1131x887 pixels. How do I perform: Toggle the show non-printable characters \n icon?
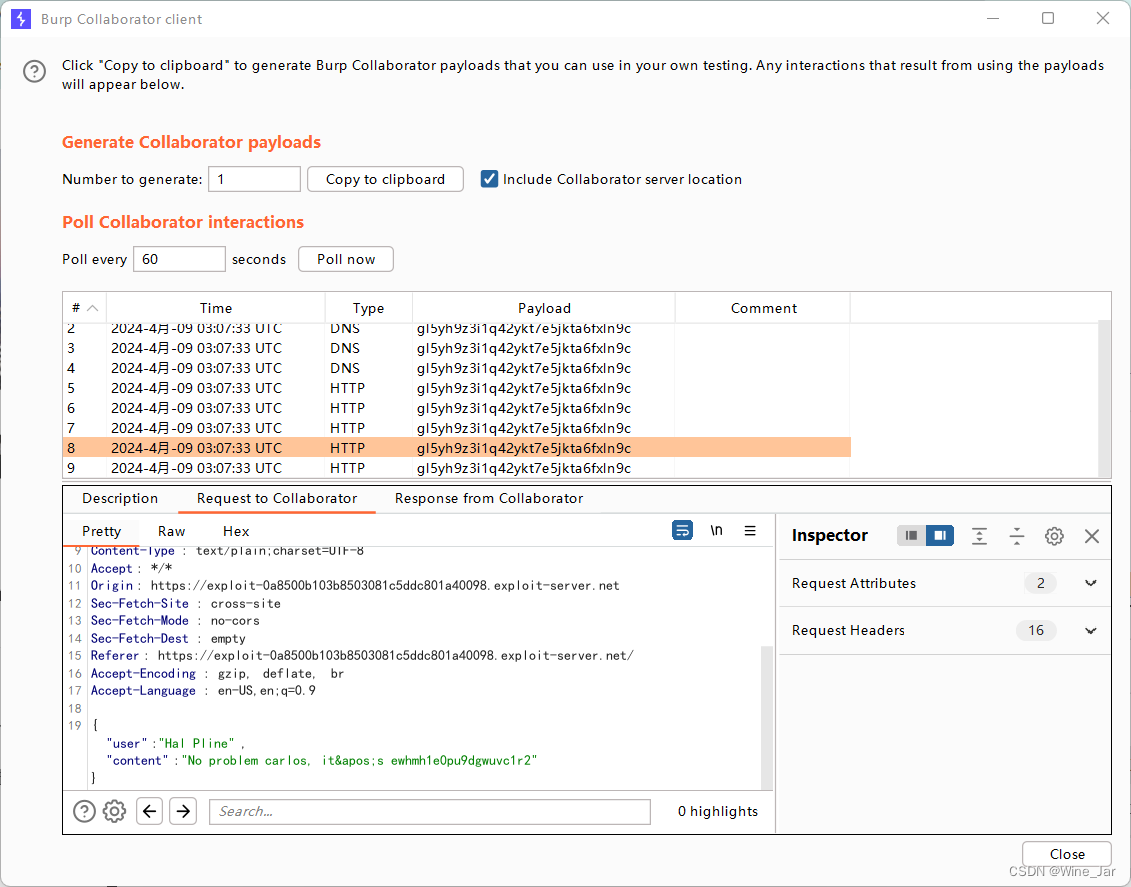tap(716, 531)
